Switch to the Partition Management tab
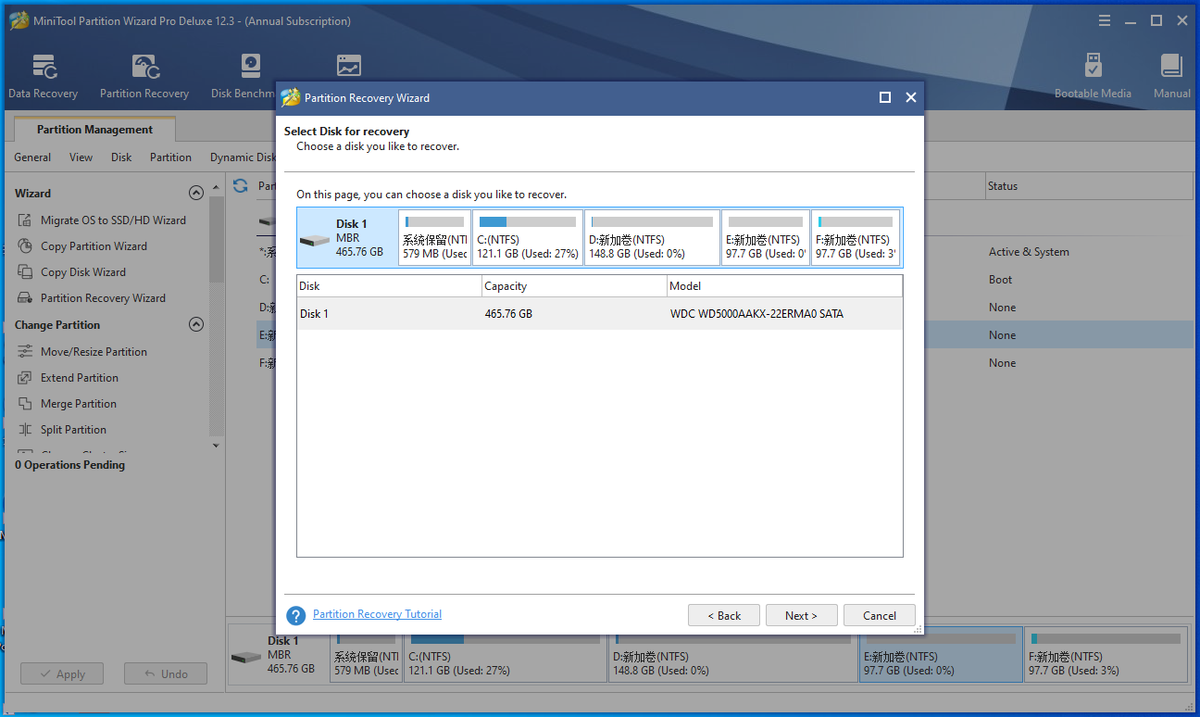This screenshot has height=717, width=1200. pos(94,129)
